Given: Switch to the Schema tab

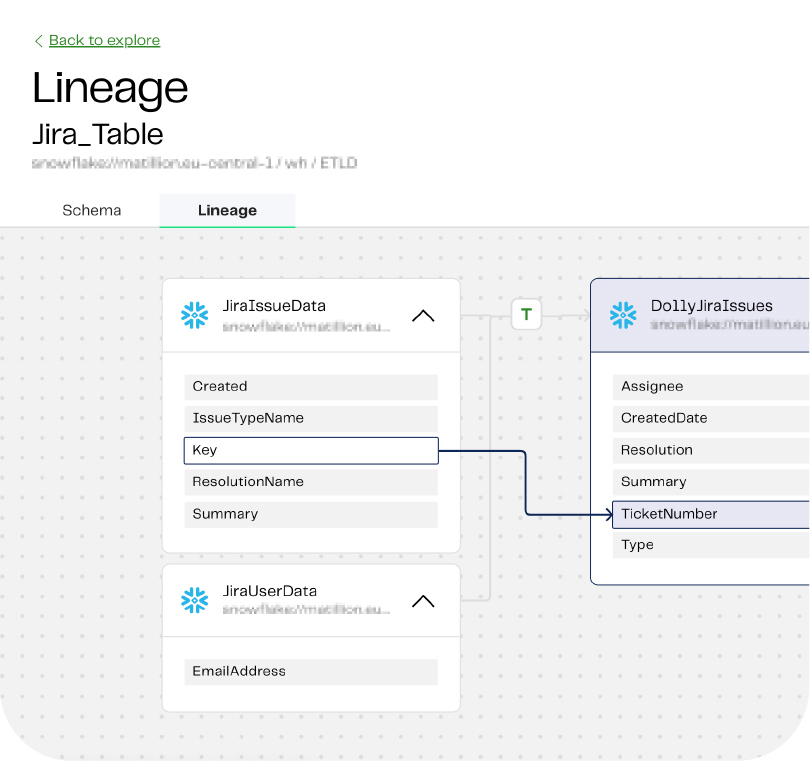Looking at the screenshot, I should click(x=91, y=210).
